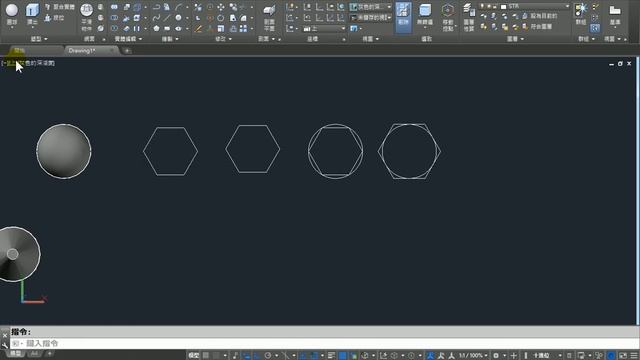Open the decimal units (十進位) dropdown
This screenshot has height=360, width=640.
click(547, 356)
